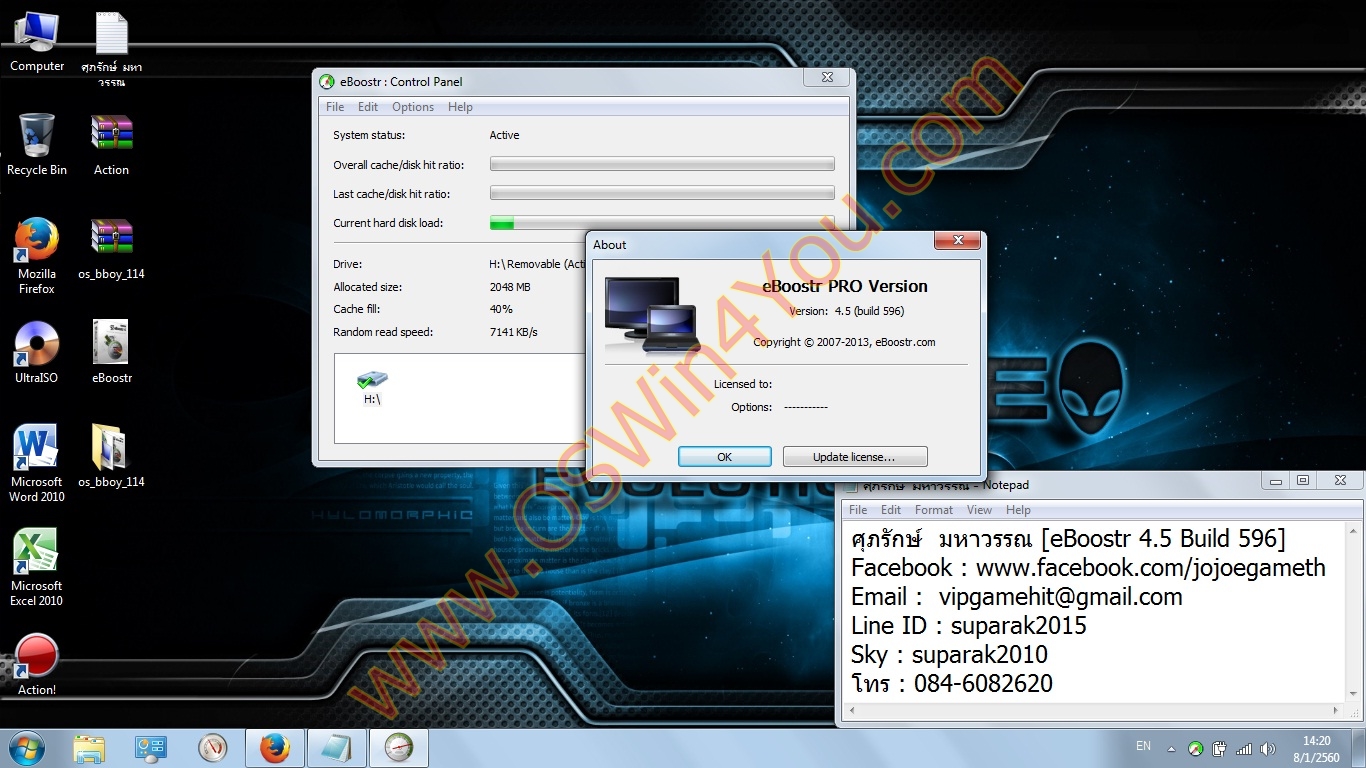Click the "Active" system status value
1366x768 pixels.
(504, 135)
